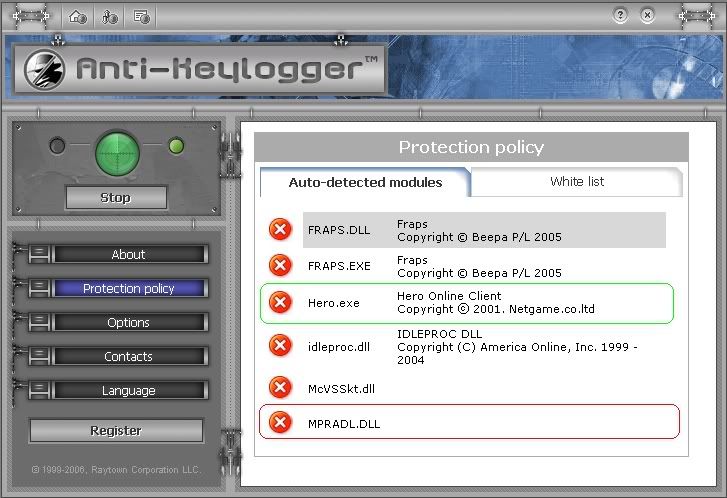The image size is (727, 498).
Task: Select the Protection policy menu item
Action: (x=128, y=288)
